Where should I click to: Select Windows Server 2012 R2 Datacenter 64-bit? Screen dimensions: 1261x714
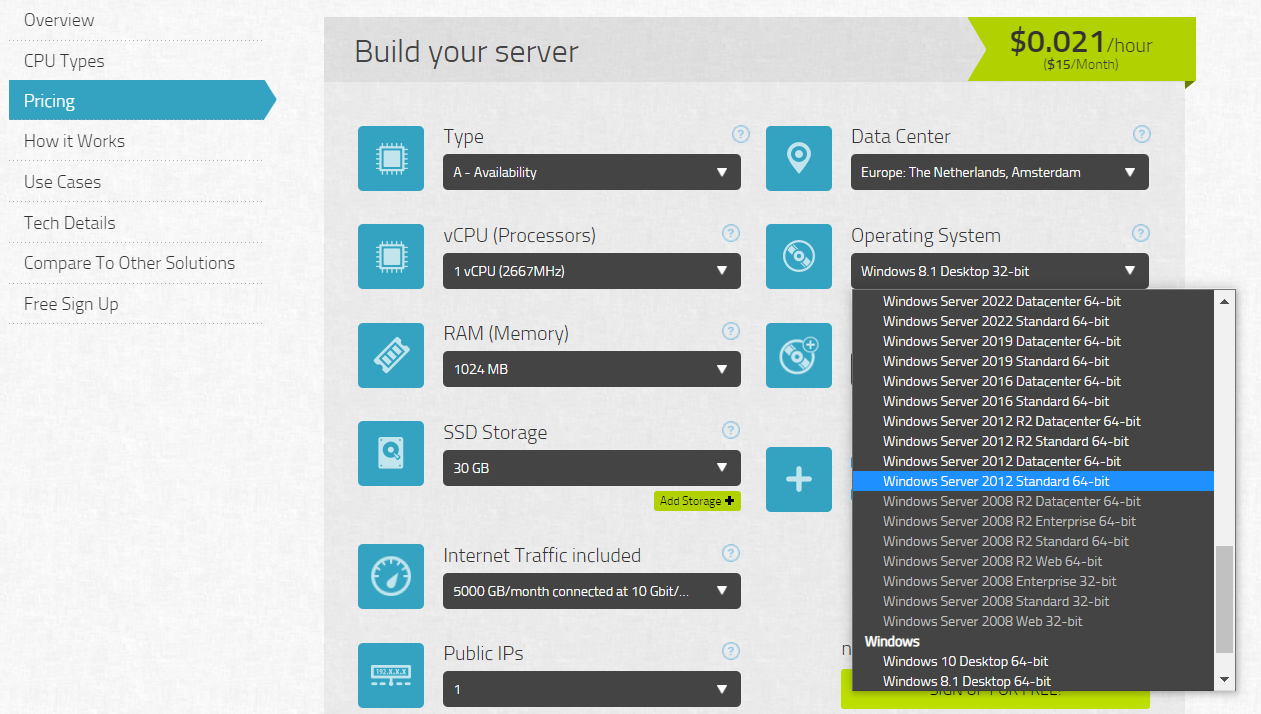[x=1033, y=421]
